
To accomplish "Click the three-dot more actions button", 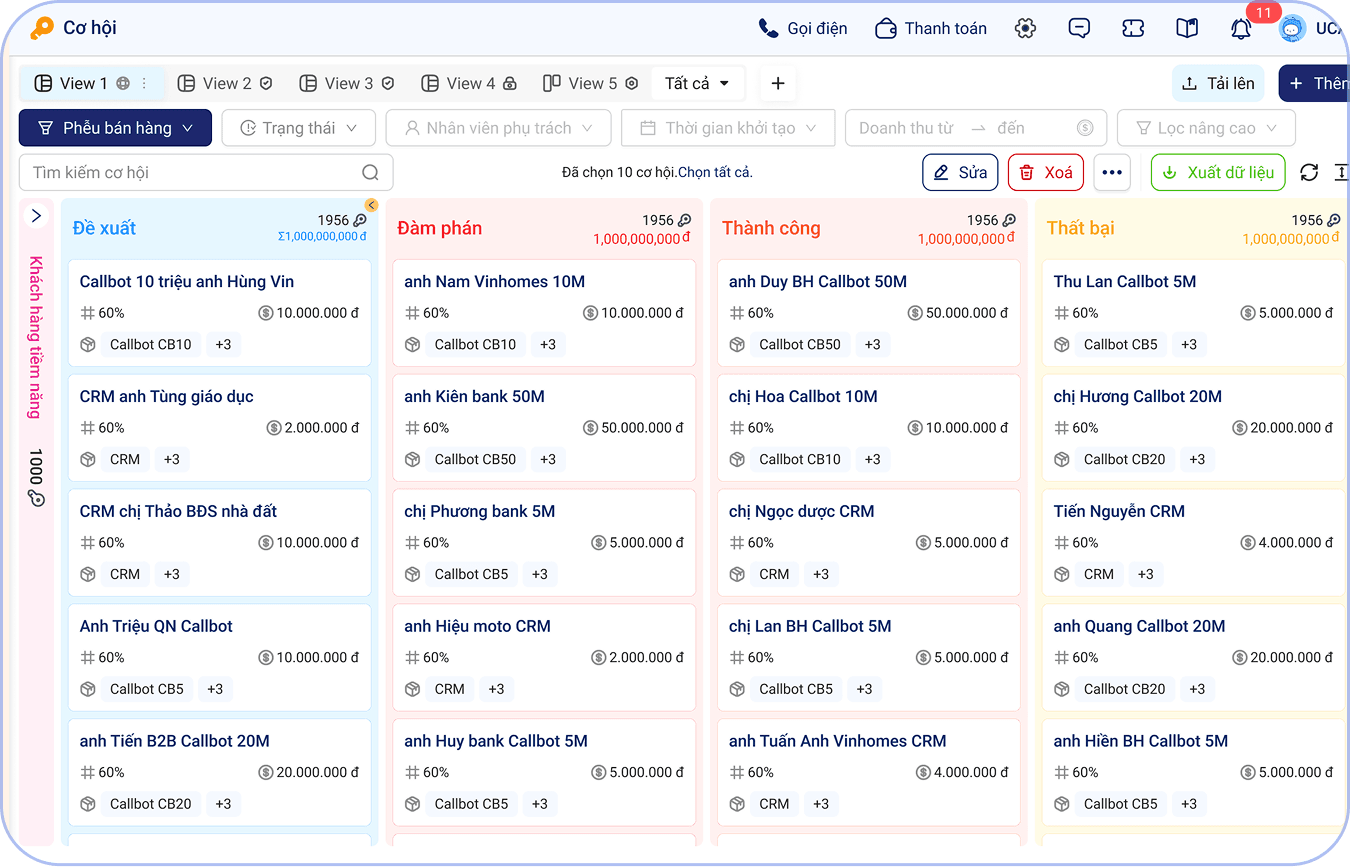I will pyautogui.click(x=1112, y=173).
